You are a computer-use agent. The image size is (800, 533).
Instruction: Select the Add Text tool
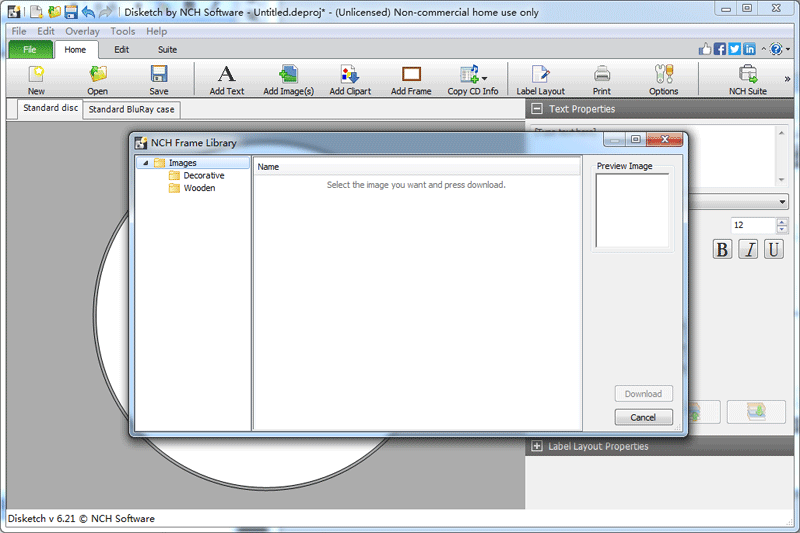tap(227, 80)
